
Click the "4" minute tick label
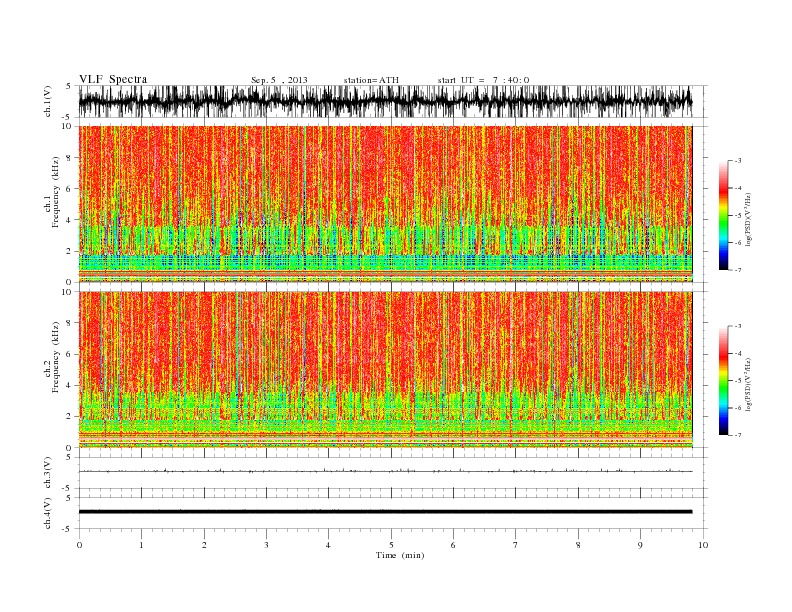pos(328,545)
